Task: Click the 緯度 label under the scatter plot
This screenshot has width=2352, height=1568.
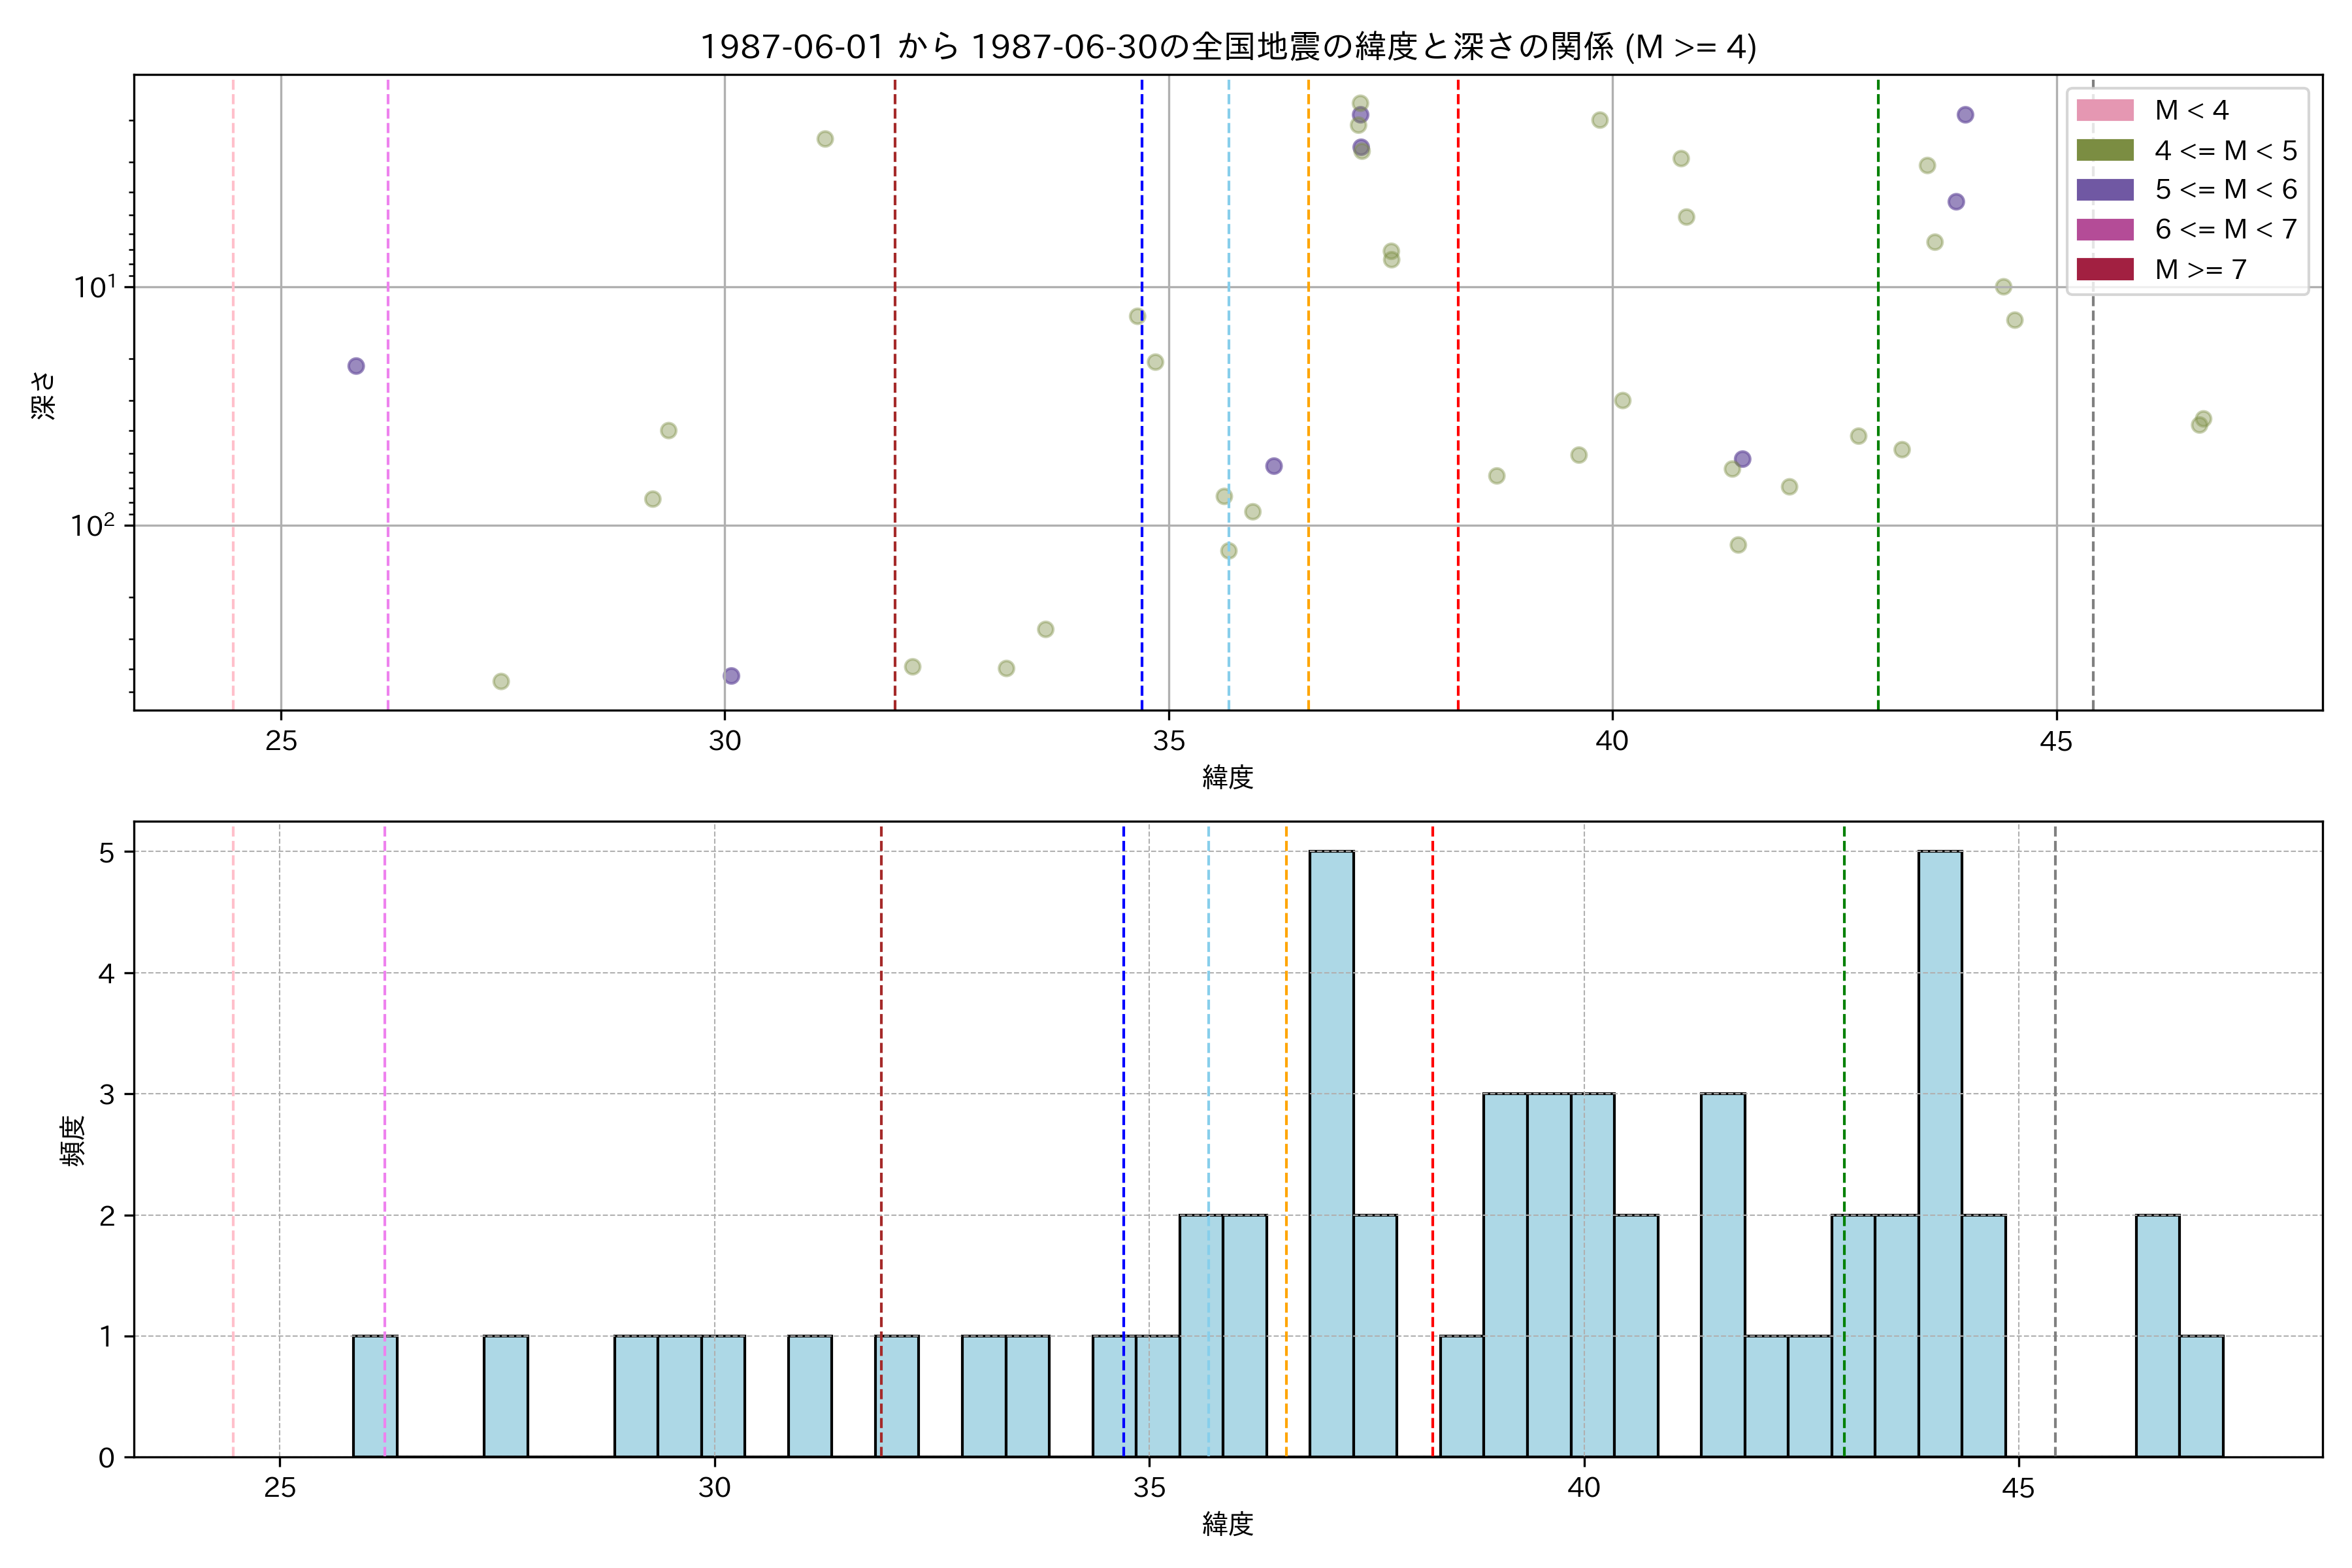Action: pos(1227,777)
